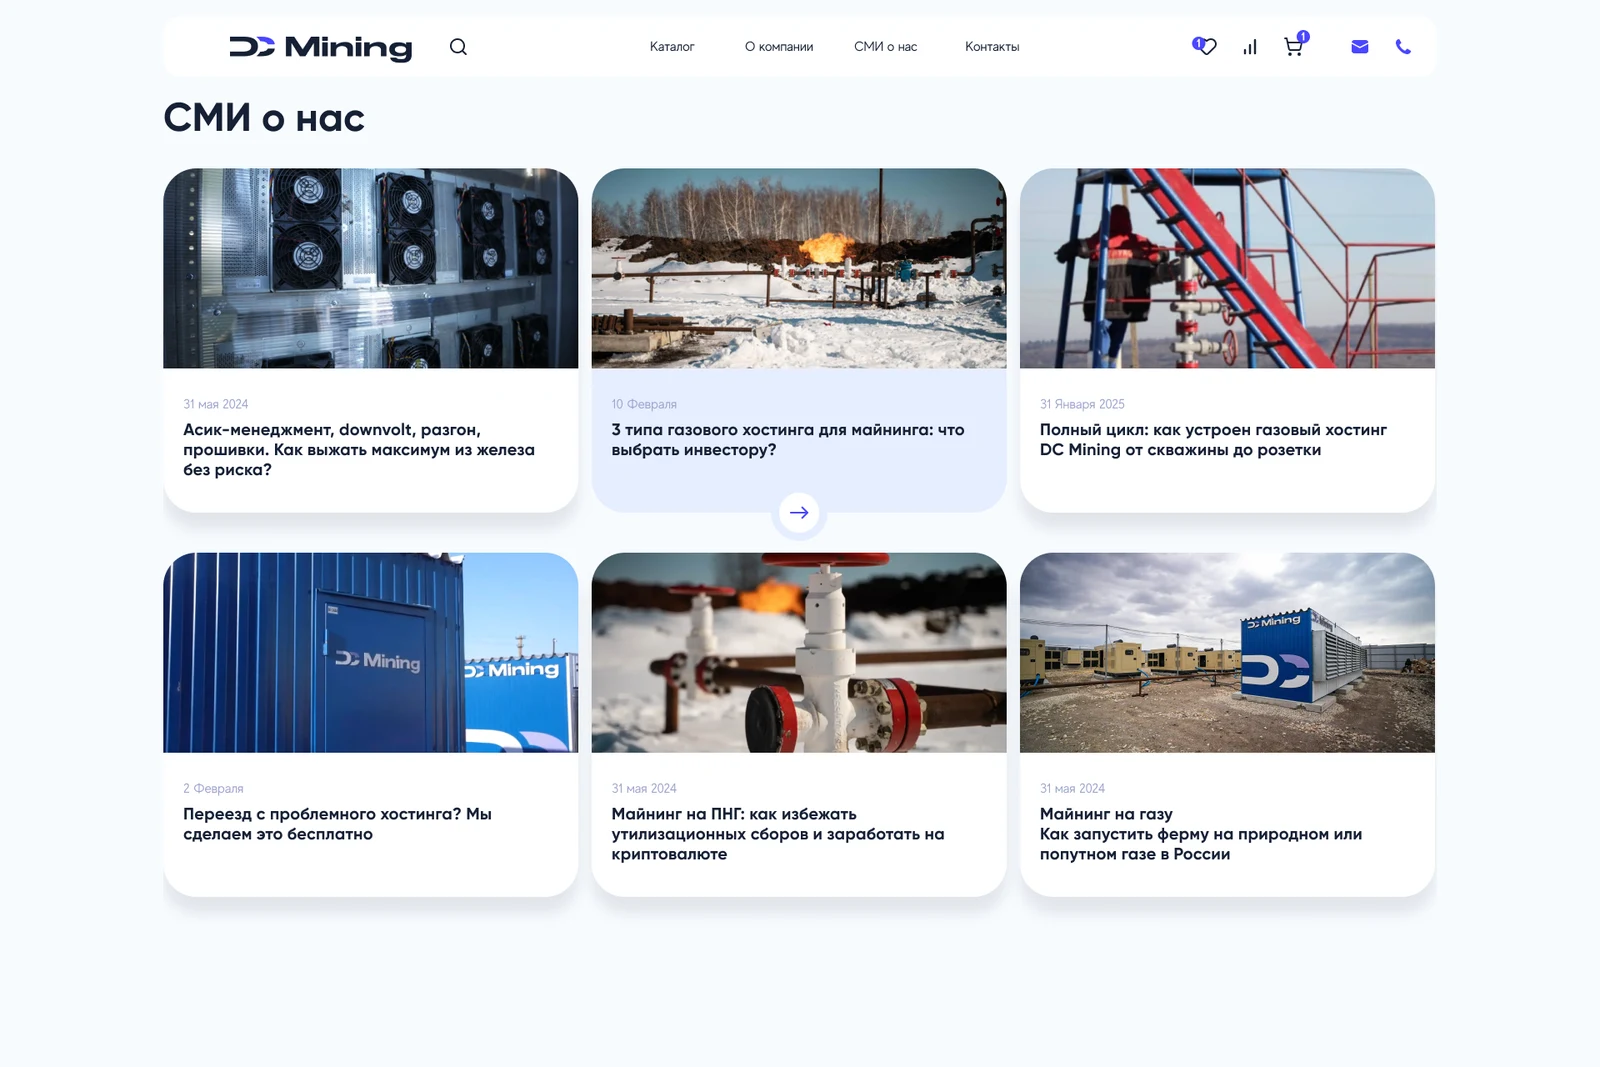Click the red valve pipe close-up thumbnail
1600x1067 pixels.
799,652
